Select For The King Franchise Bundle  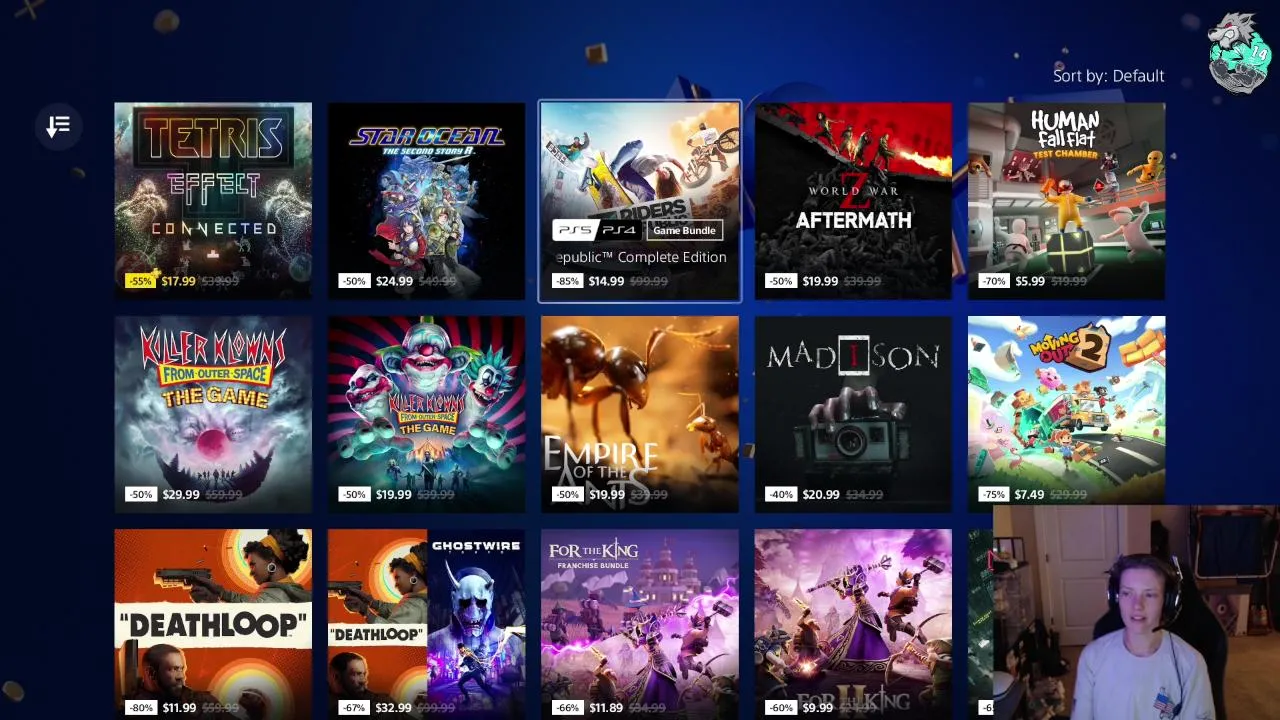(x=640, y=624)
